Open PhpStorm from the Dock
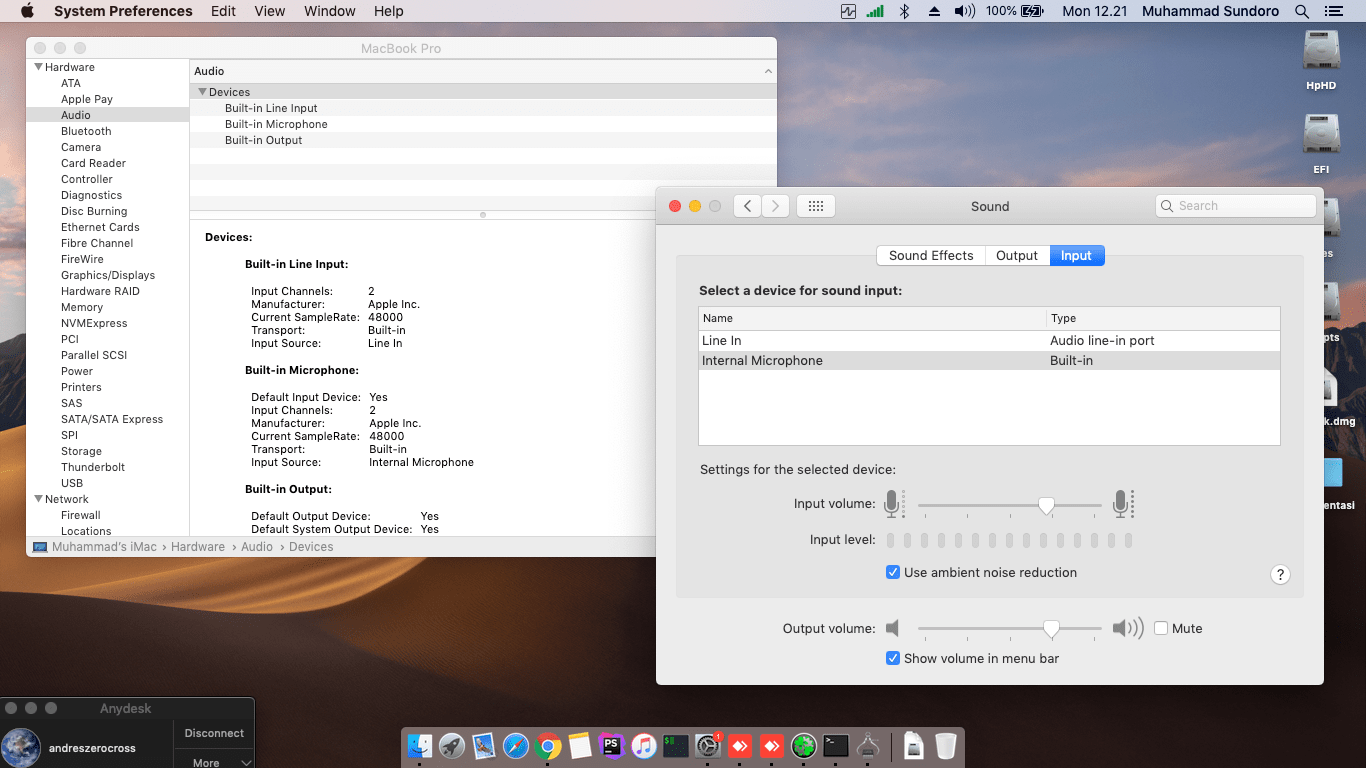The height and width of the screenshot is (768, 1366). (x=611, y=746)
